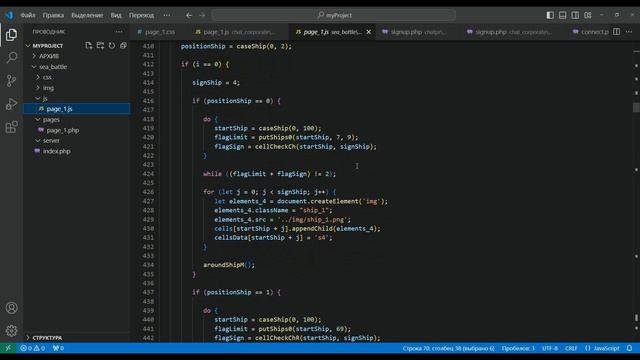This screenshot has height=360, width=640.
Task: Open the Вид menu
Action: click(116, 15)
